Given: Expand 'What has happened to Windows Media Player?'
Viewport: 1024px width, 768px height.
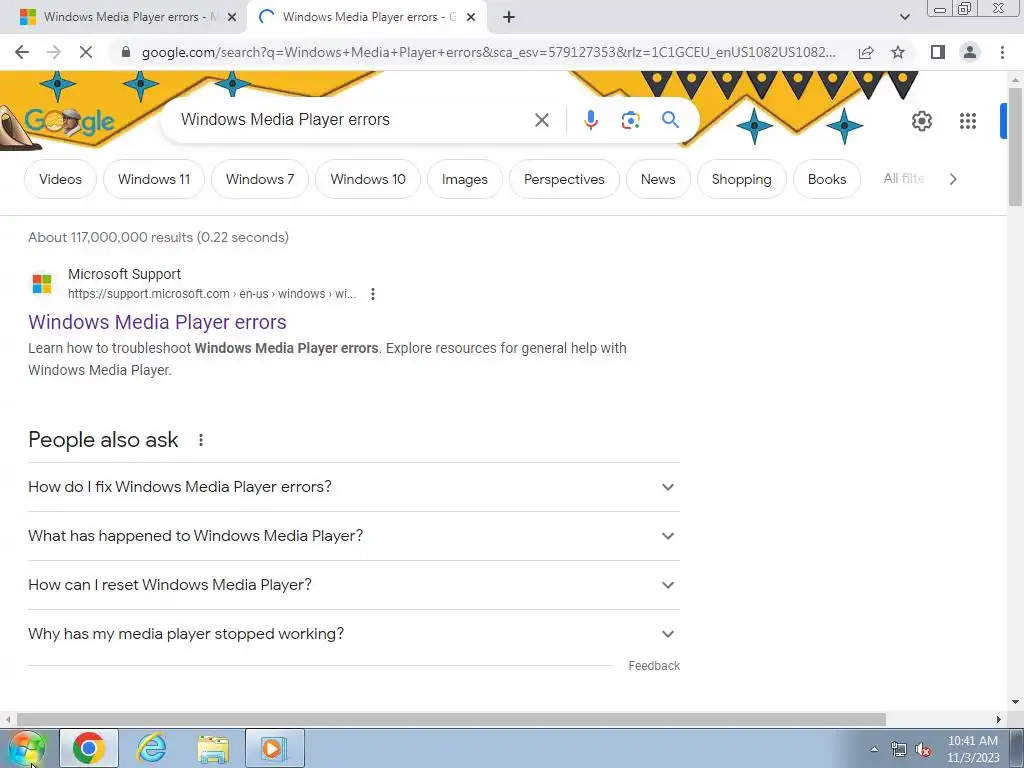Looking at the screenshot, I should (x=354, y=536).
